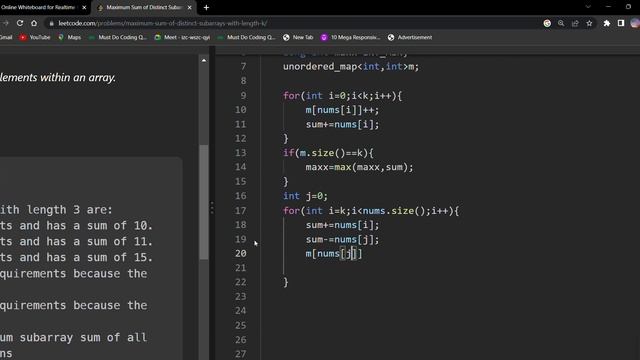
Task: Click the code 'sum-=nums[j];'
Action: [342, 240]
